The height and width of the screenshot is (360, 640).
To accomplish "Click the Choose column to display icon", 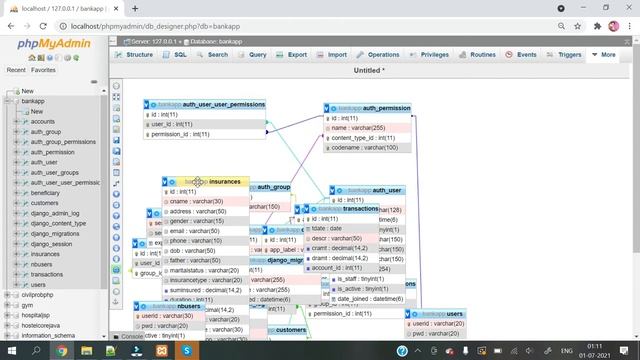I will coord(116,194).
